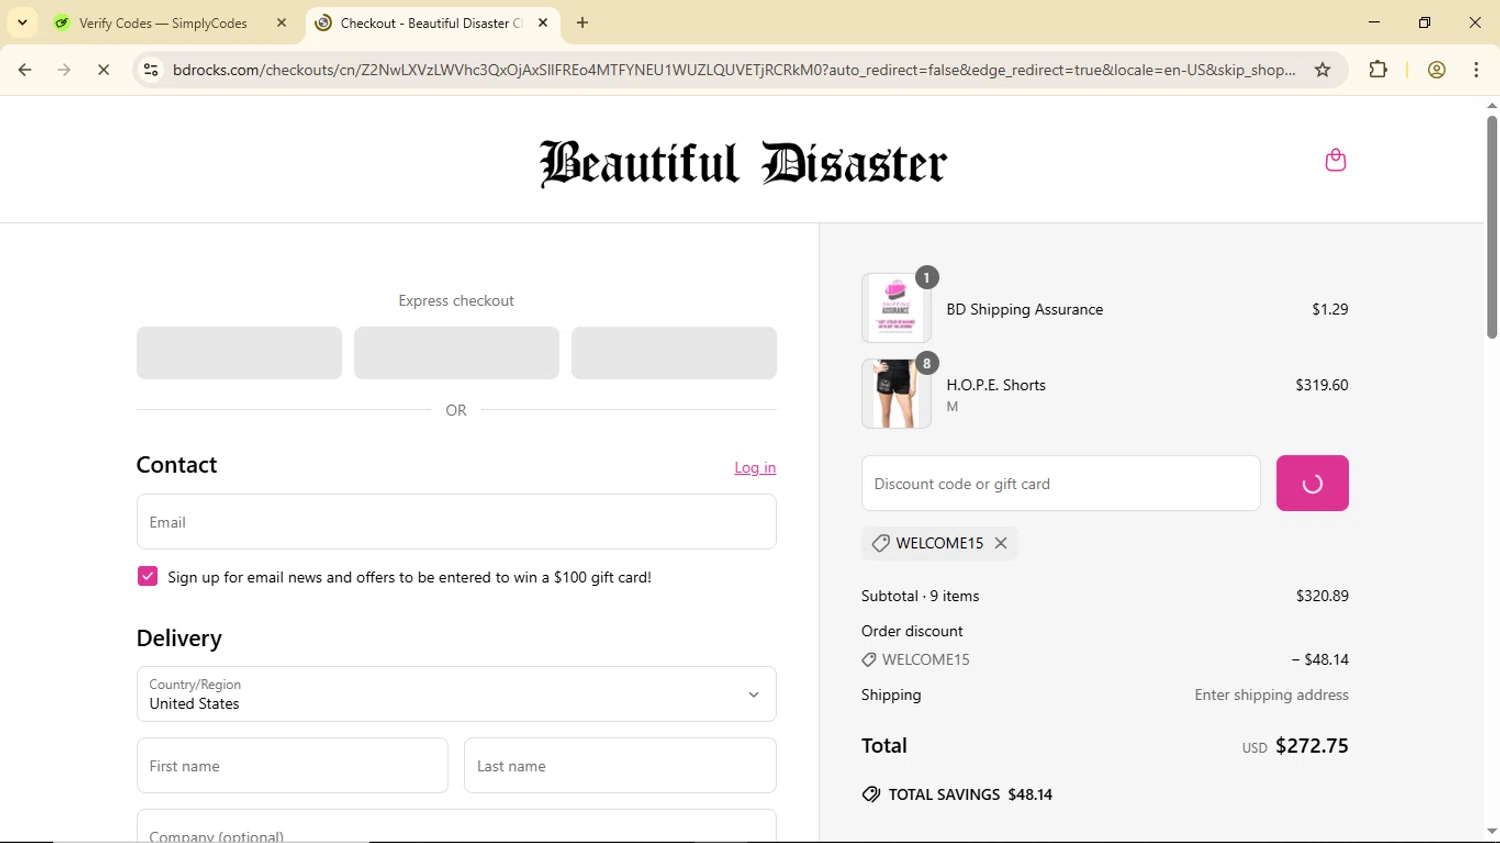The image size is (1500, 843).
Task: Click the BD Shipping Assurance item name
Action: 1025,310
